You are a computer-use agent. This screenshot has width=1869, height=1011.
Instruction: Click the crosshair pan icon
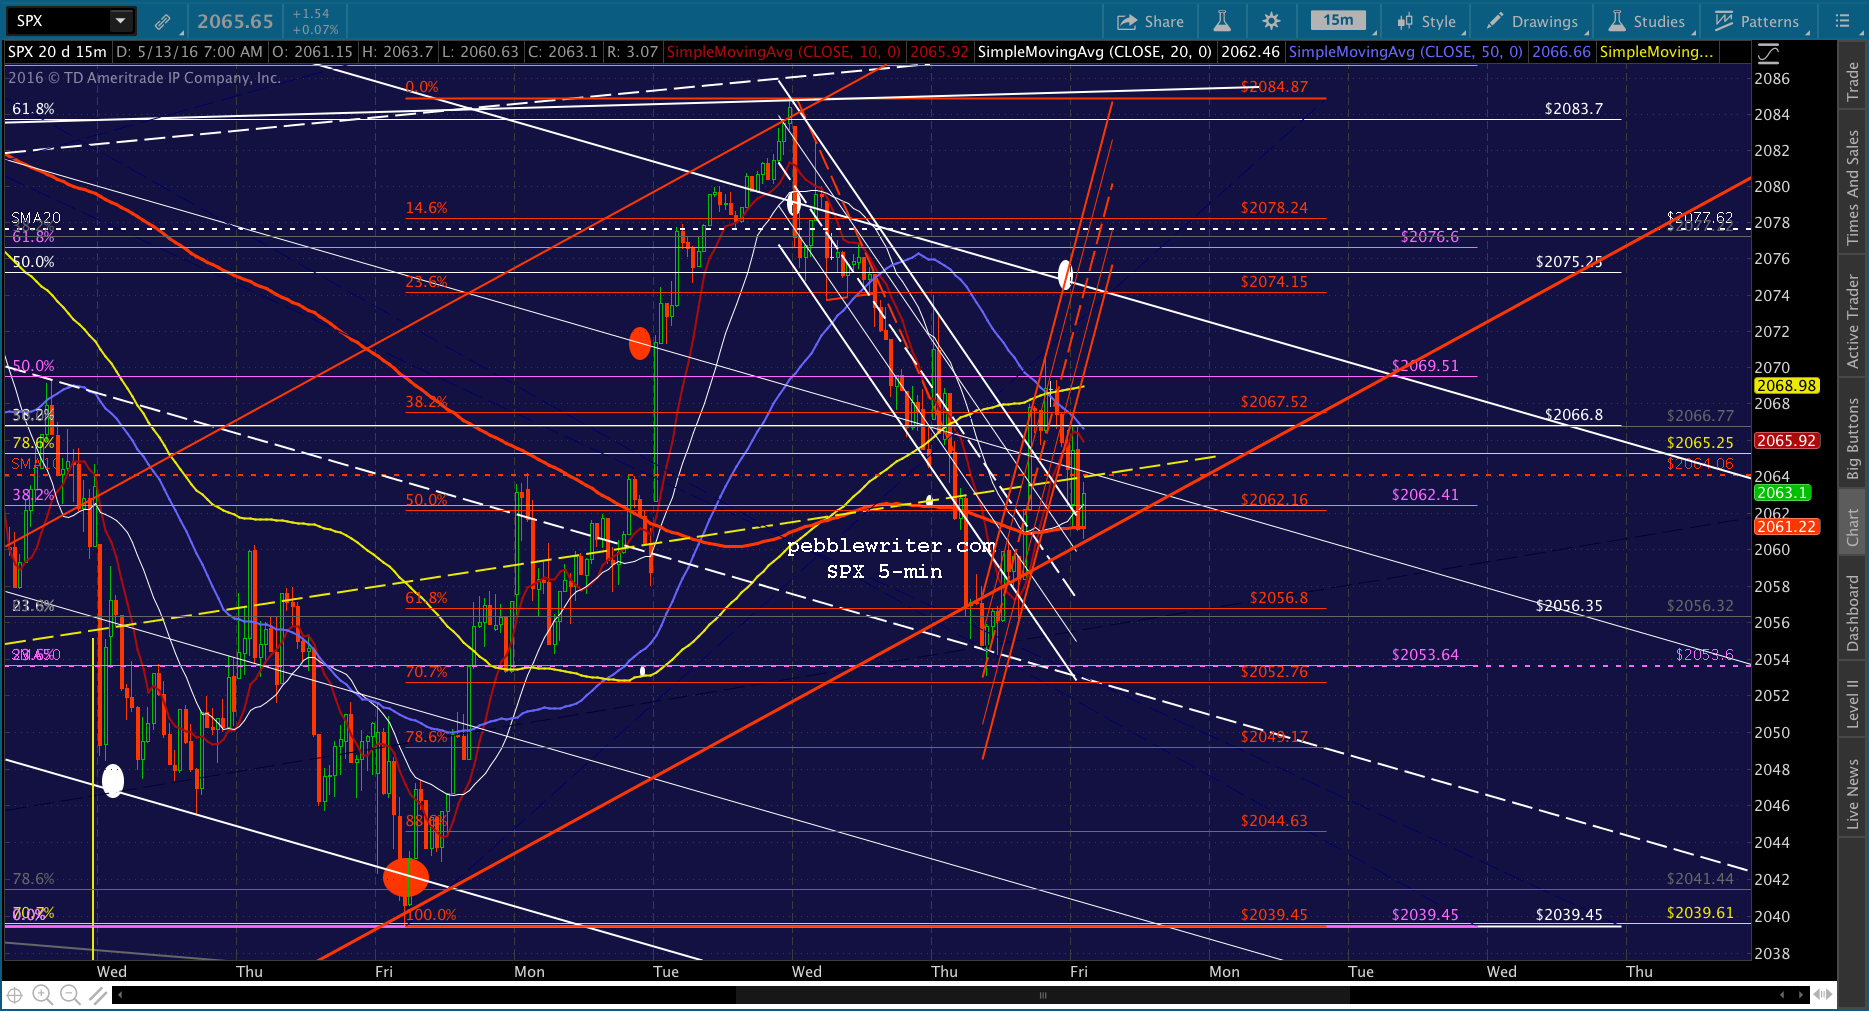(x=15, y=994)
